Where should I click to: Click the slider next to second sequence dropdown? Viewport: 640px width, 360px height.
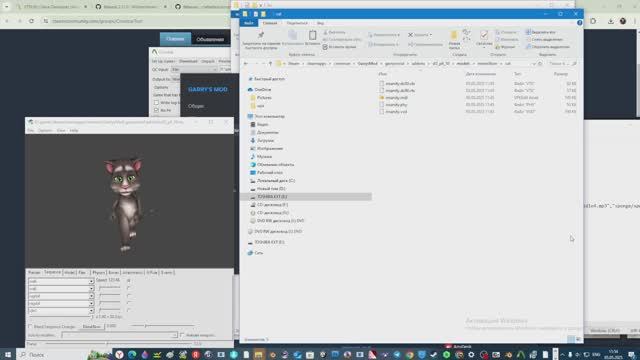pos(109,289)
